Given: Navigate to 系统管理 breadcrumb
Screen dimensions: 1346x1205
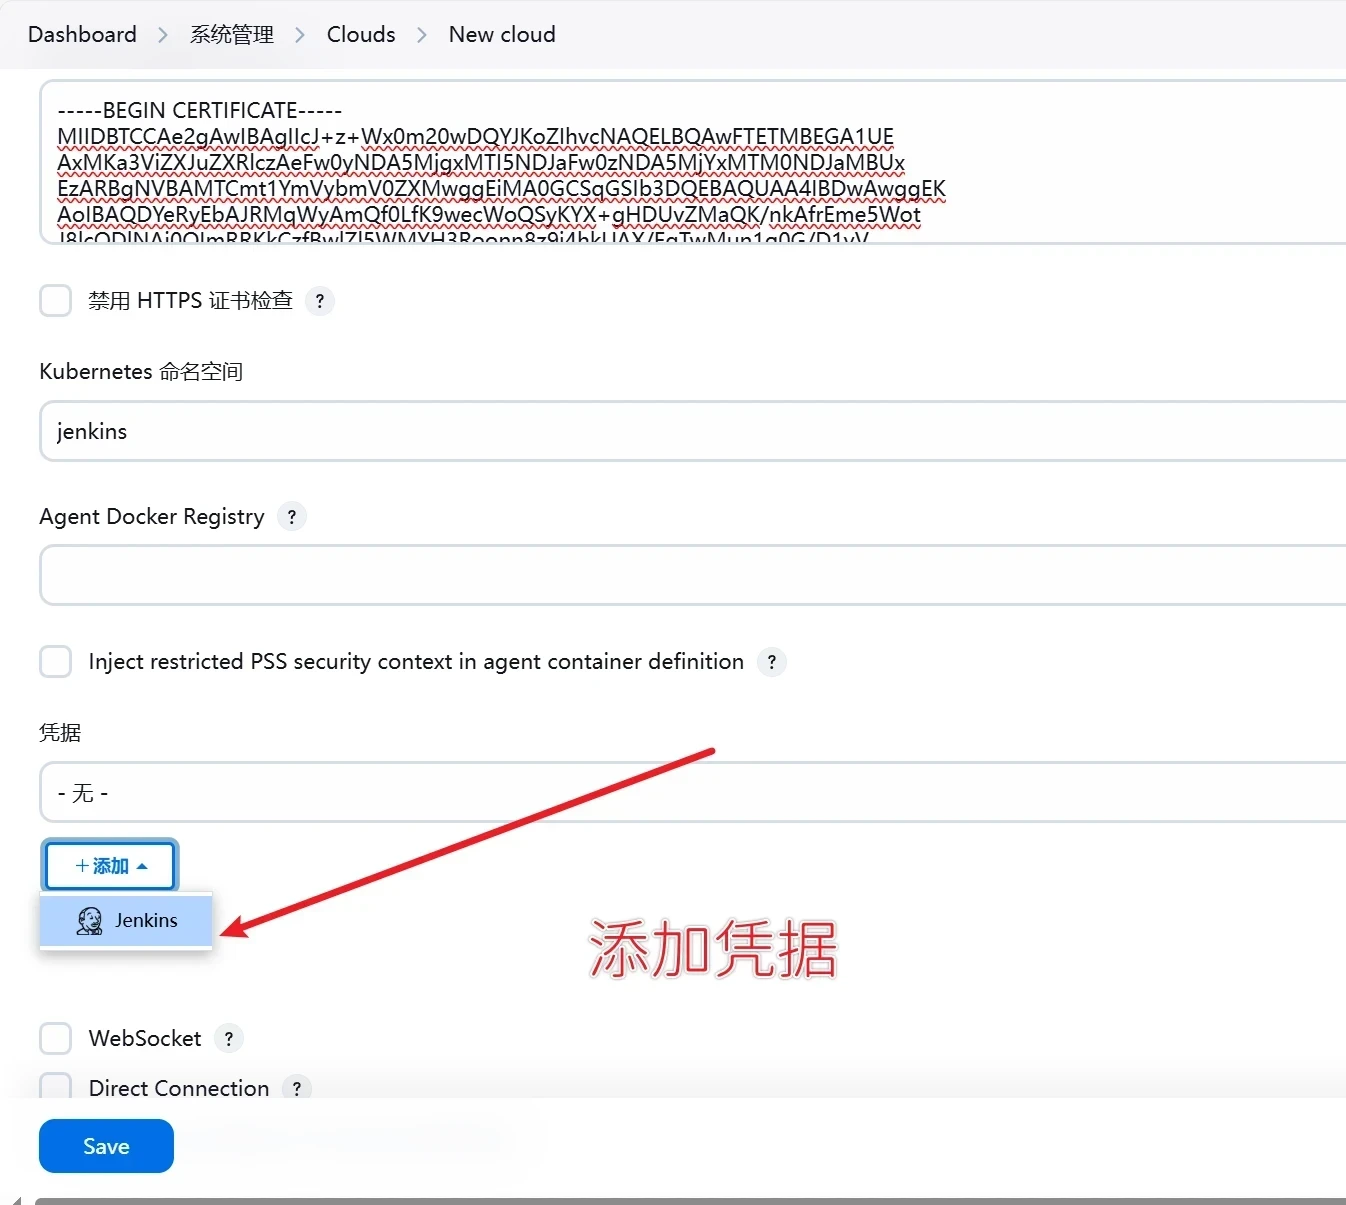Looking at the screenshot, I should [232, 35].
